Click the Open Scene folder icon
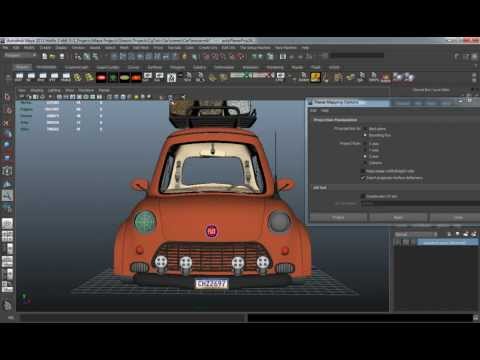The width and height of the screenshot is (480, 360). tap(52, 56)
